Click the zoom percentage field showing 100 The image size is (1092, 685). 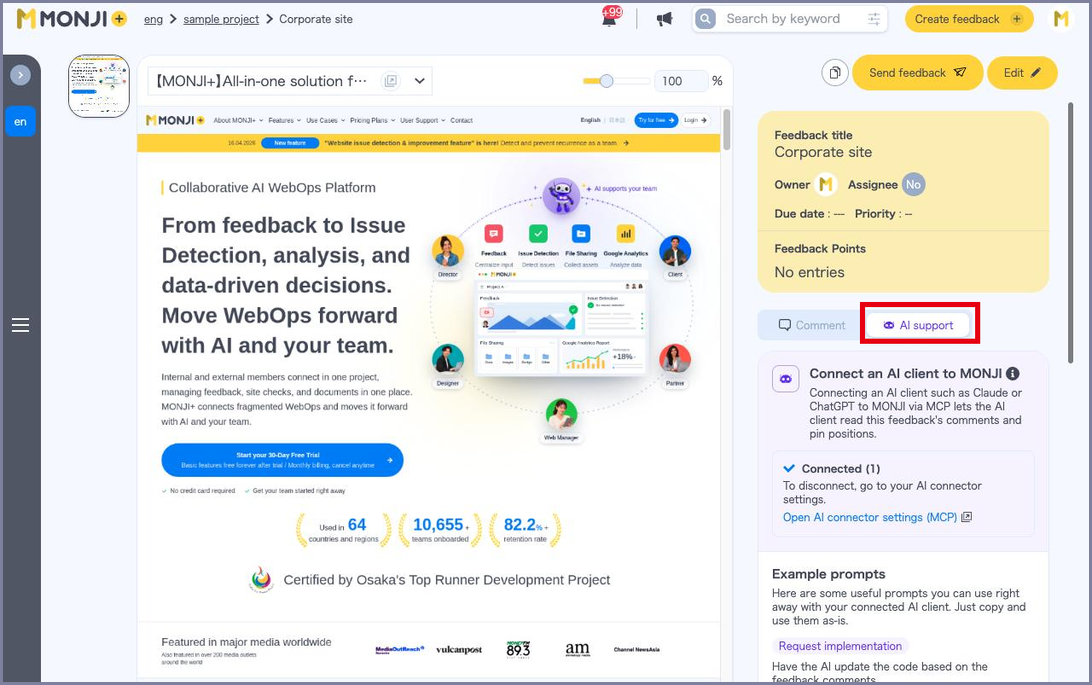(x=680, y=81)
